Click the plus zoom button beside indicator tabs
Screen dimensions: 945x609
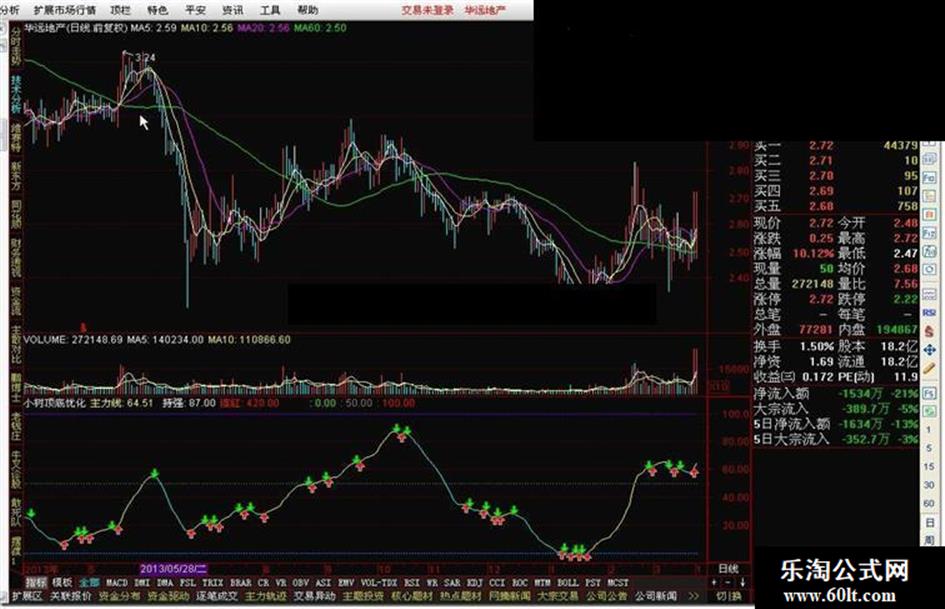coord(714,582)
